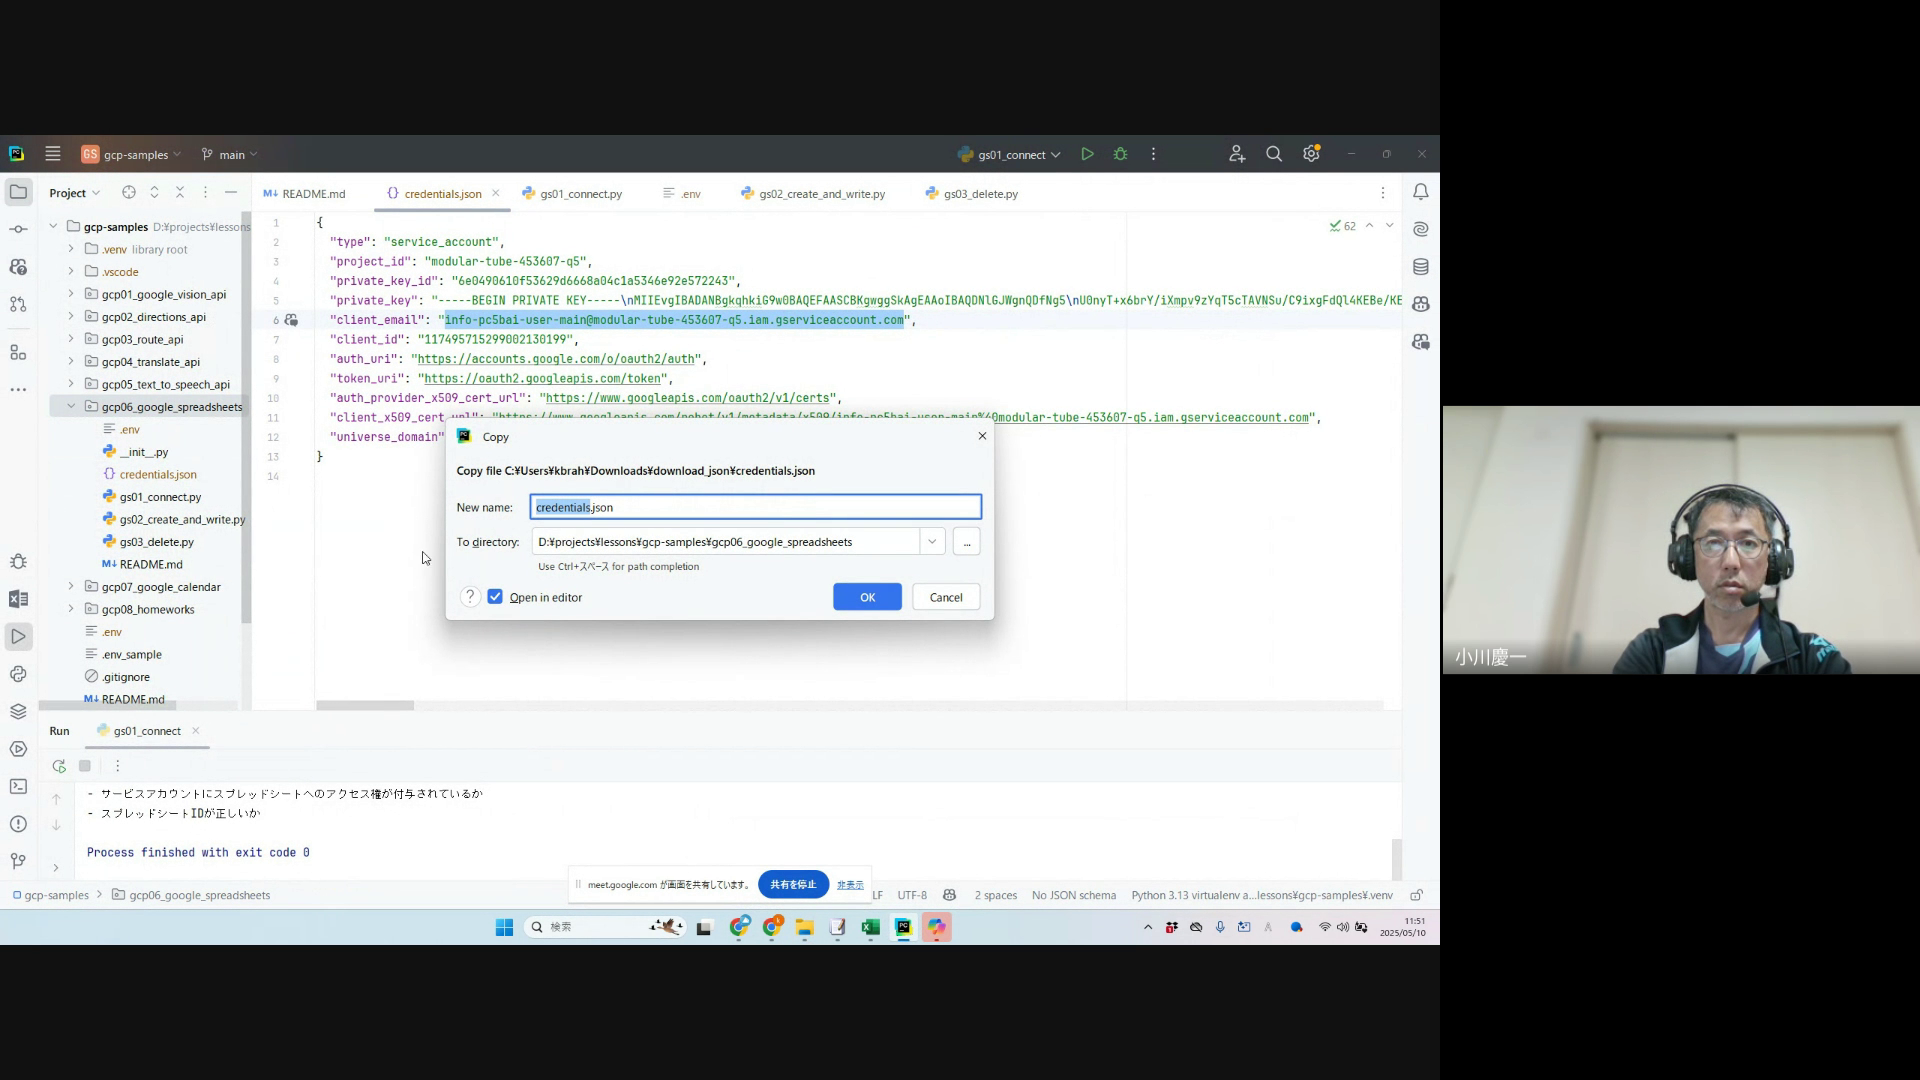The width and height of the screenshot is (1920, 1080).
Task: Open the Git version control icon
Action: (18, 861)
